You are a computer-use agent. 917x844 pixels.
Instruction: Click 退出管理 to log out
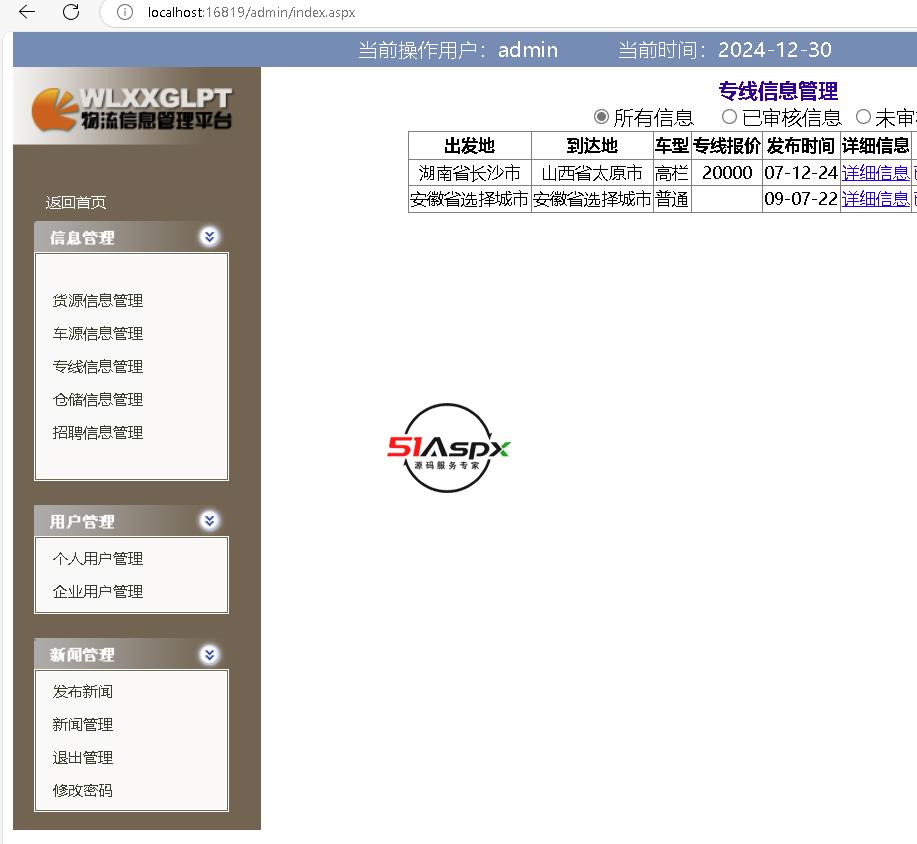tap(82, 757)
